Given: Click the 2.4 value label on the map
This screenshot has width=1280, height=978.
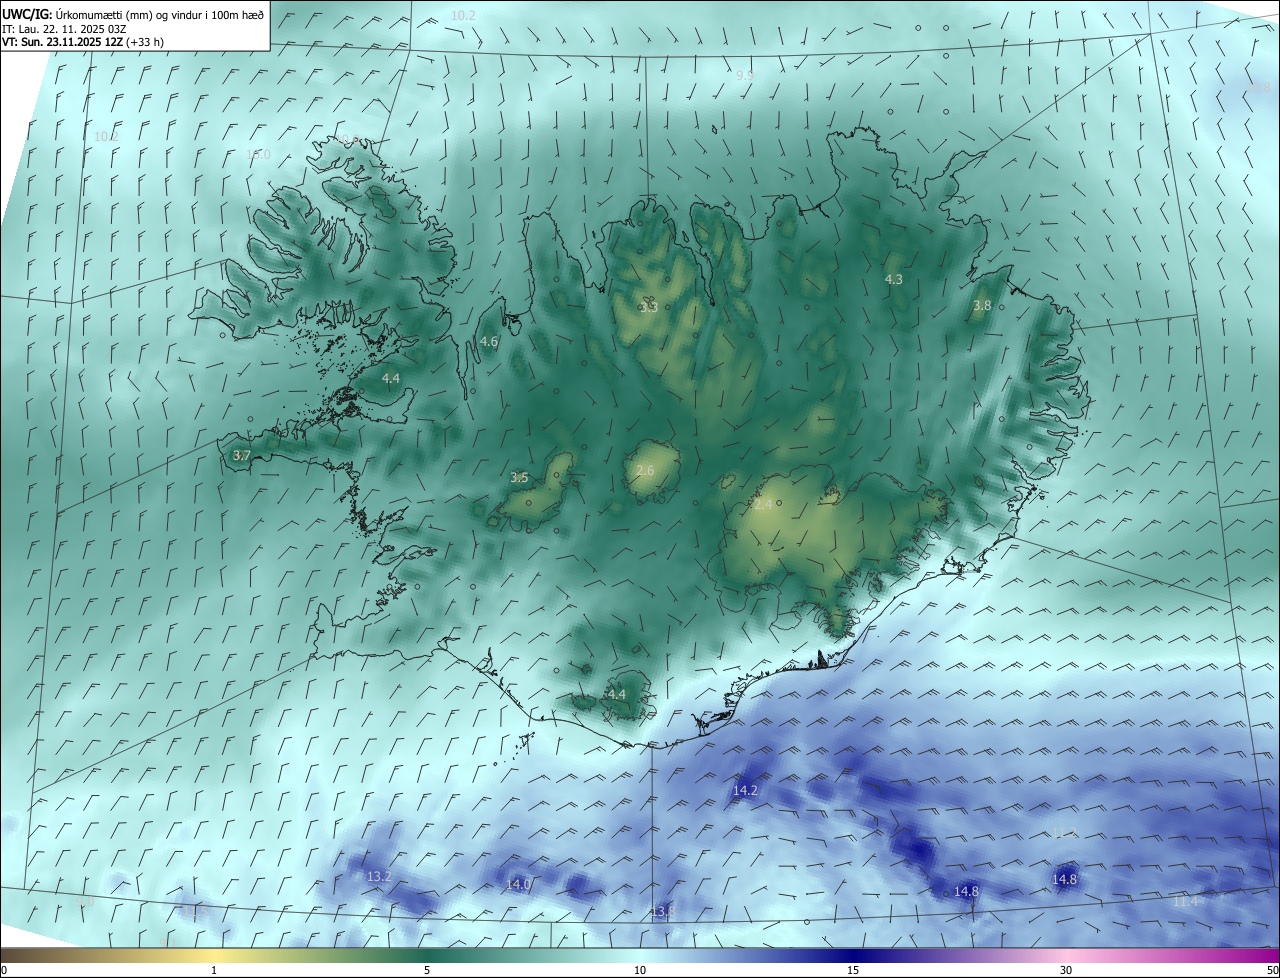Looking at the screenshot, I should click(x=762, y=505).
